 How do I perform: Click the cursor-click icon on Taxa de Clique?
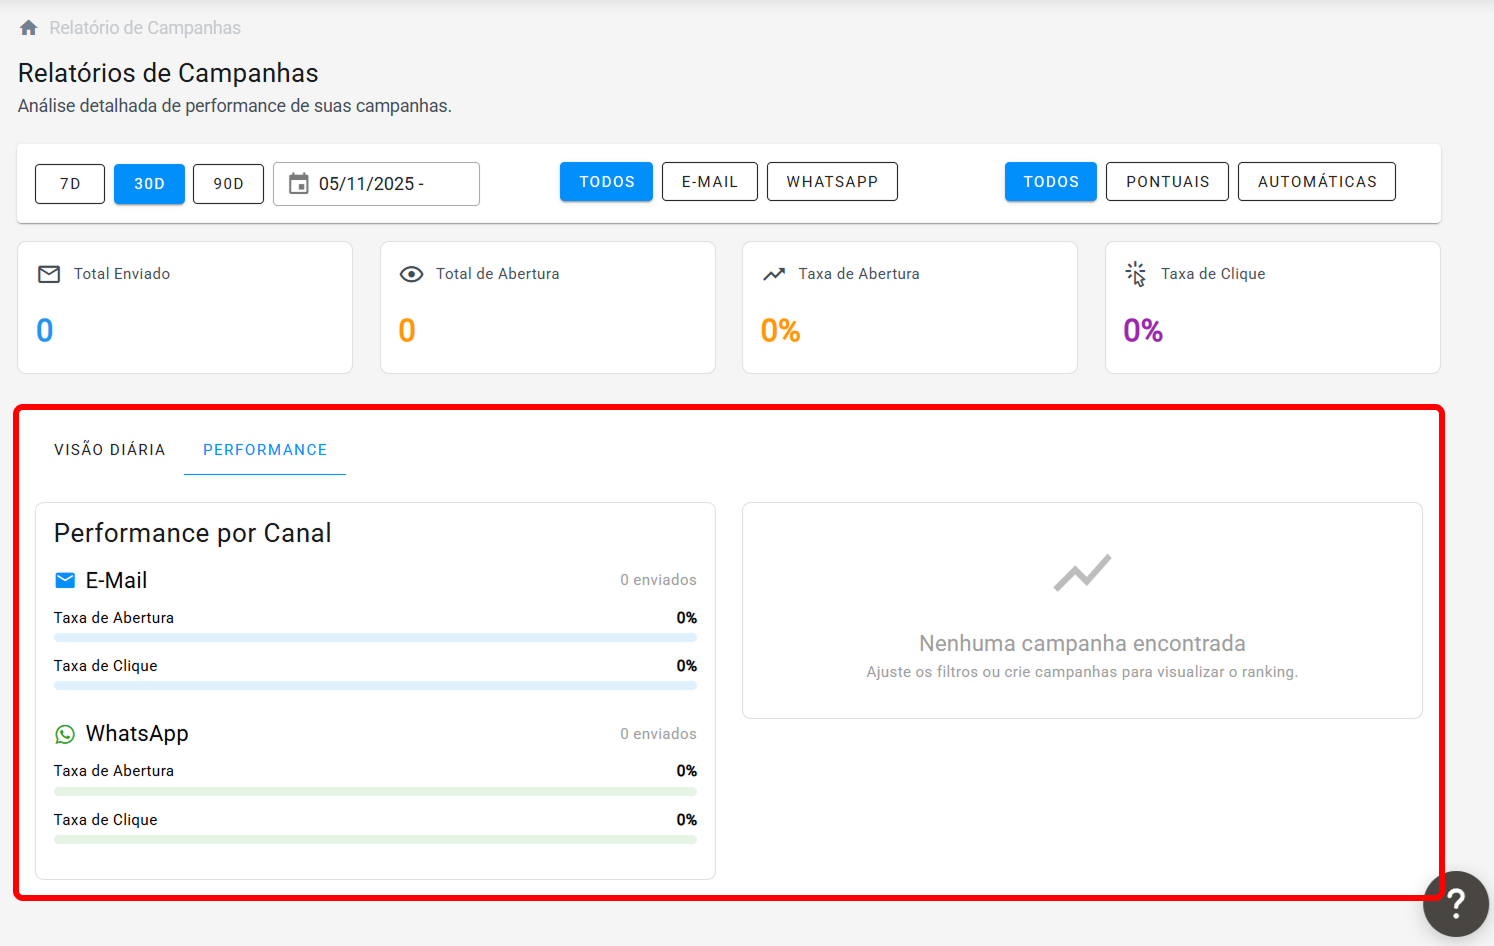tap(1136, 274)
